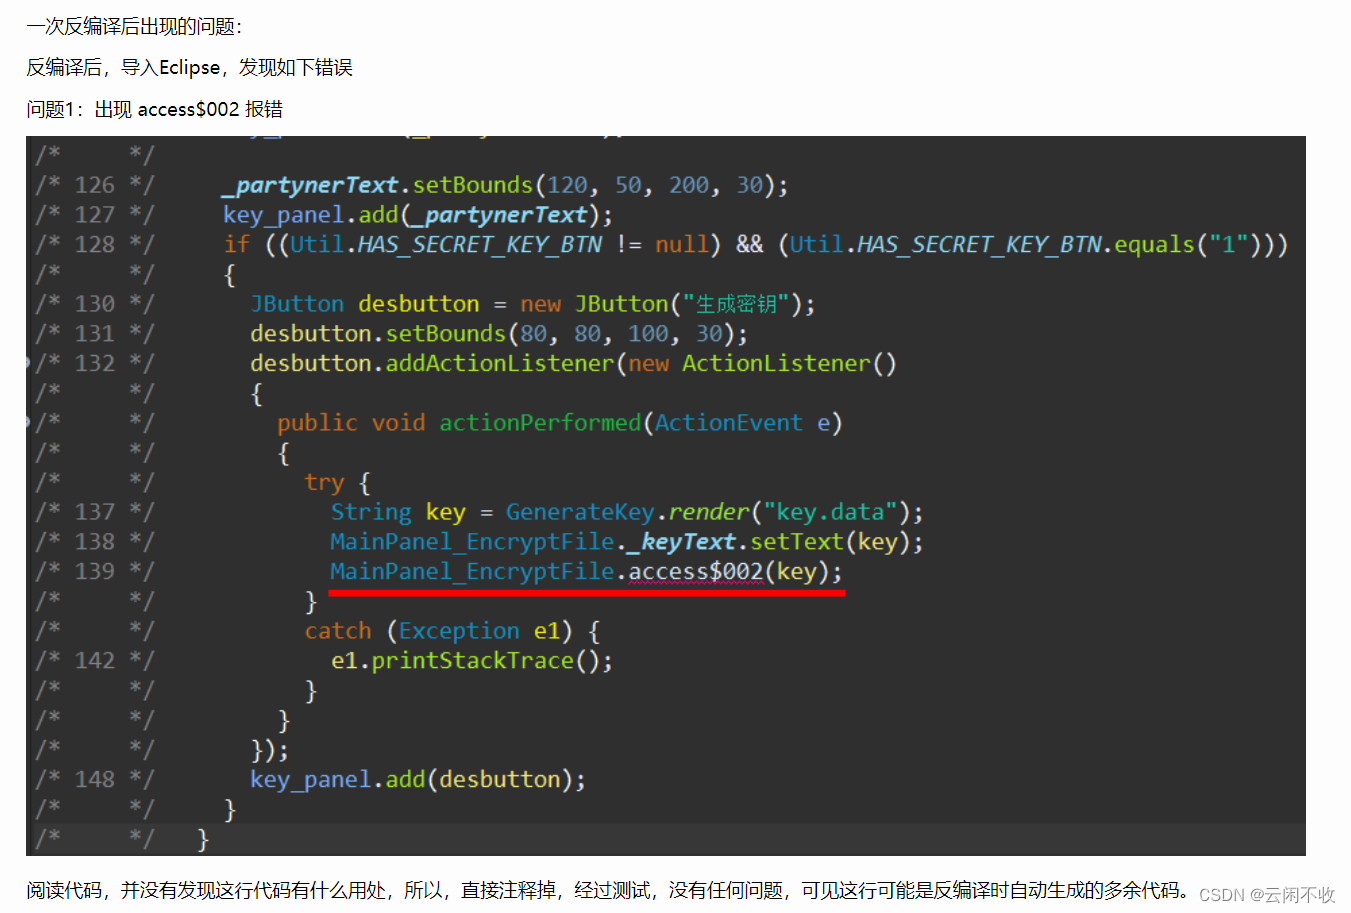Viewport: 1351px width, 913px height.
Task: Click line number 131 in the gutter
Action: 95,334
